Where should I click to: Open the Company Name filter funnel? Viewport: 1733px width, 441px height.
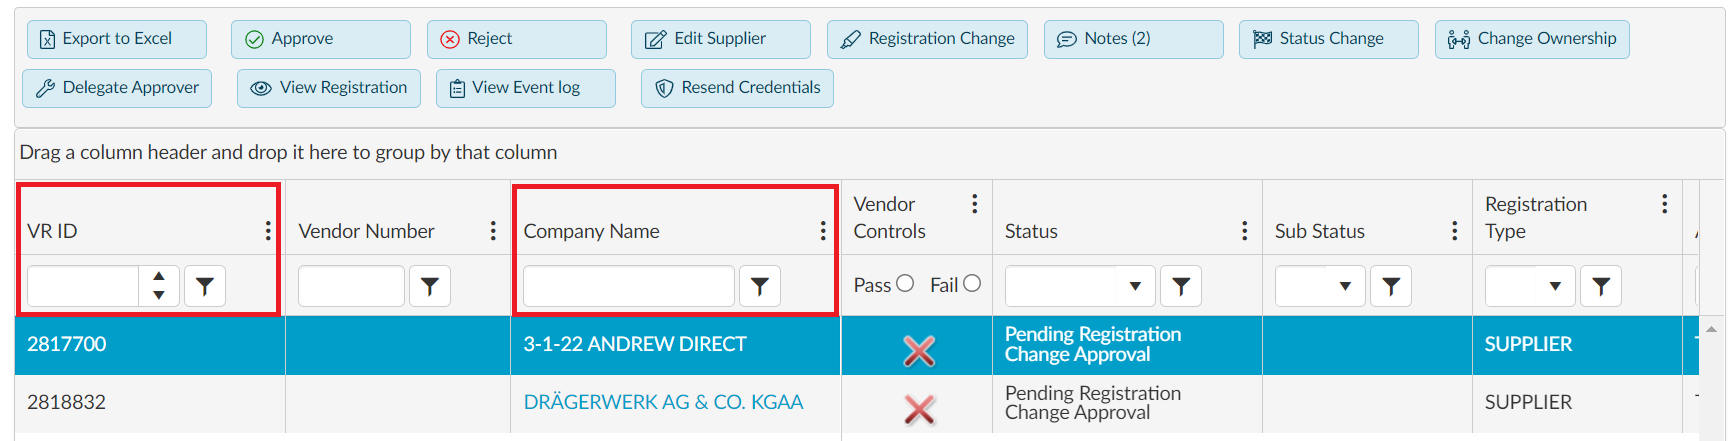point(760,286)
